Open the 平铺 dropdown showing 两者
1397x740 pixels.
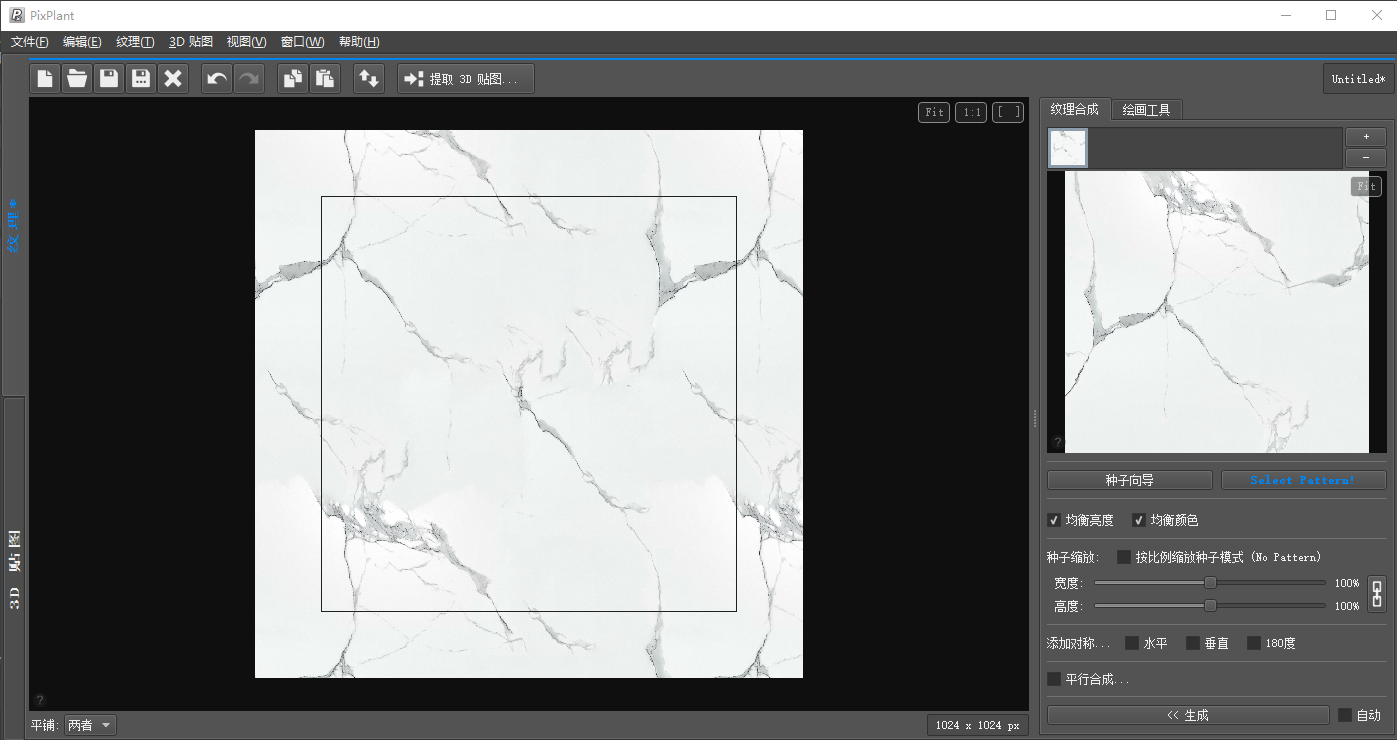(x=90, y=725)
